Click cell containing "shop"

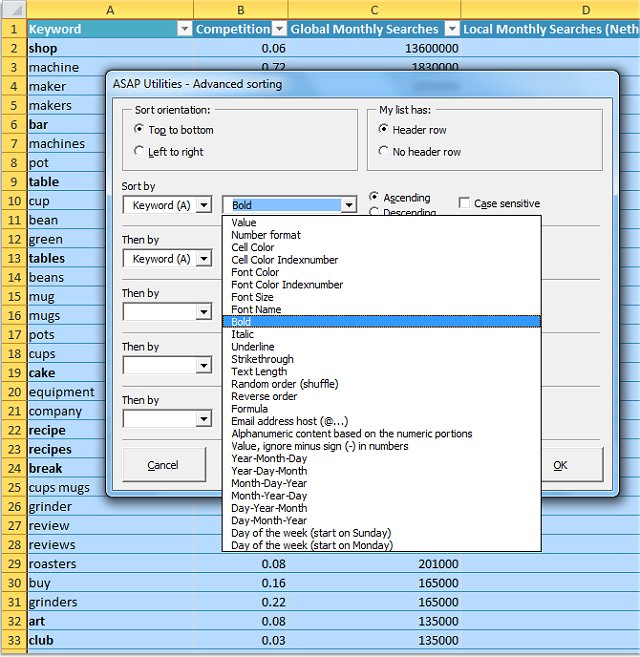(x=110, y=48)
